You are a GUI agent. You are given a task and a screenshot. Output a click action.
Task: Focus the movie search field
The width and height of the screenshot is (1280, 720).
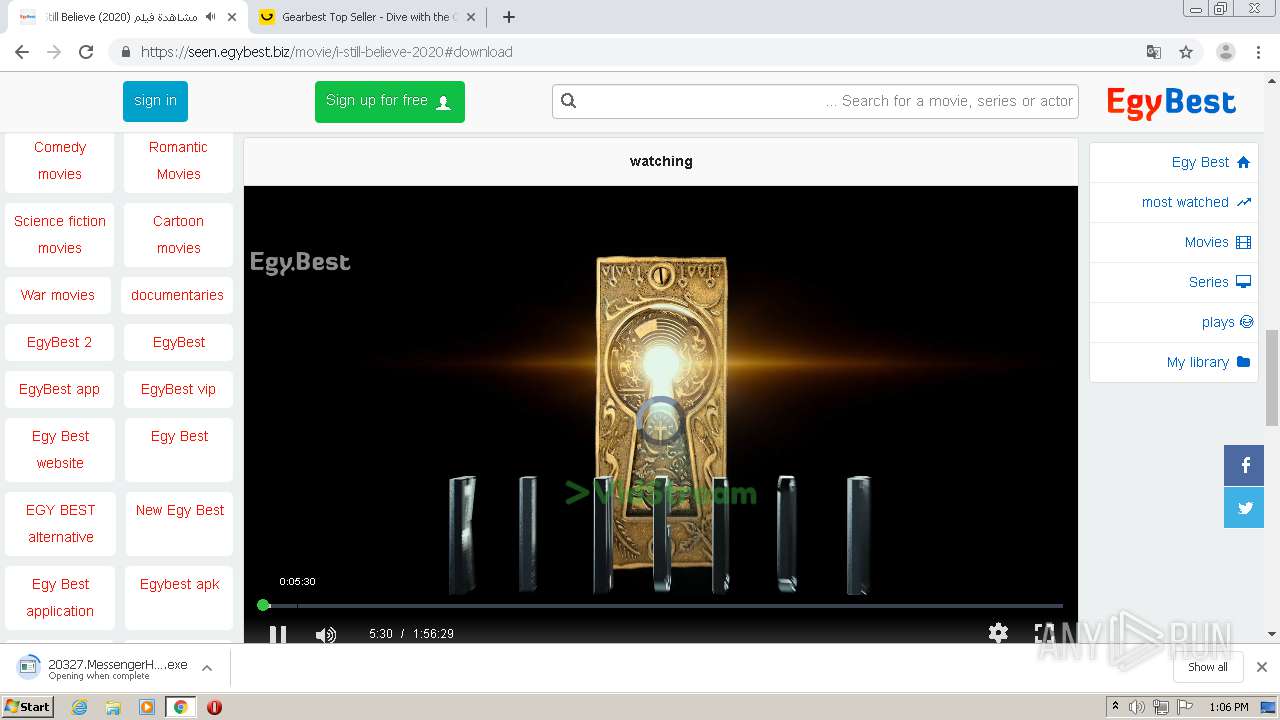pyautogui.click(x=815, y=101)
